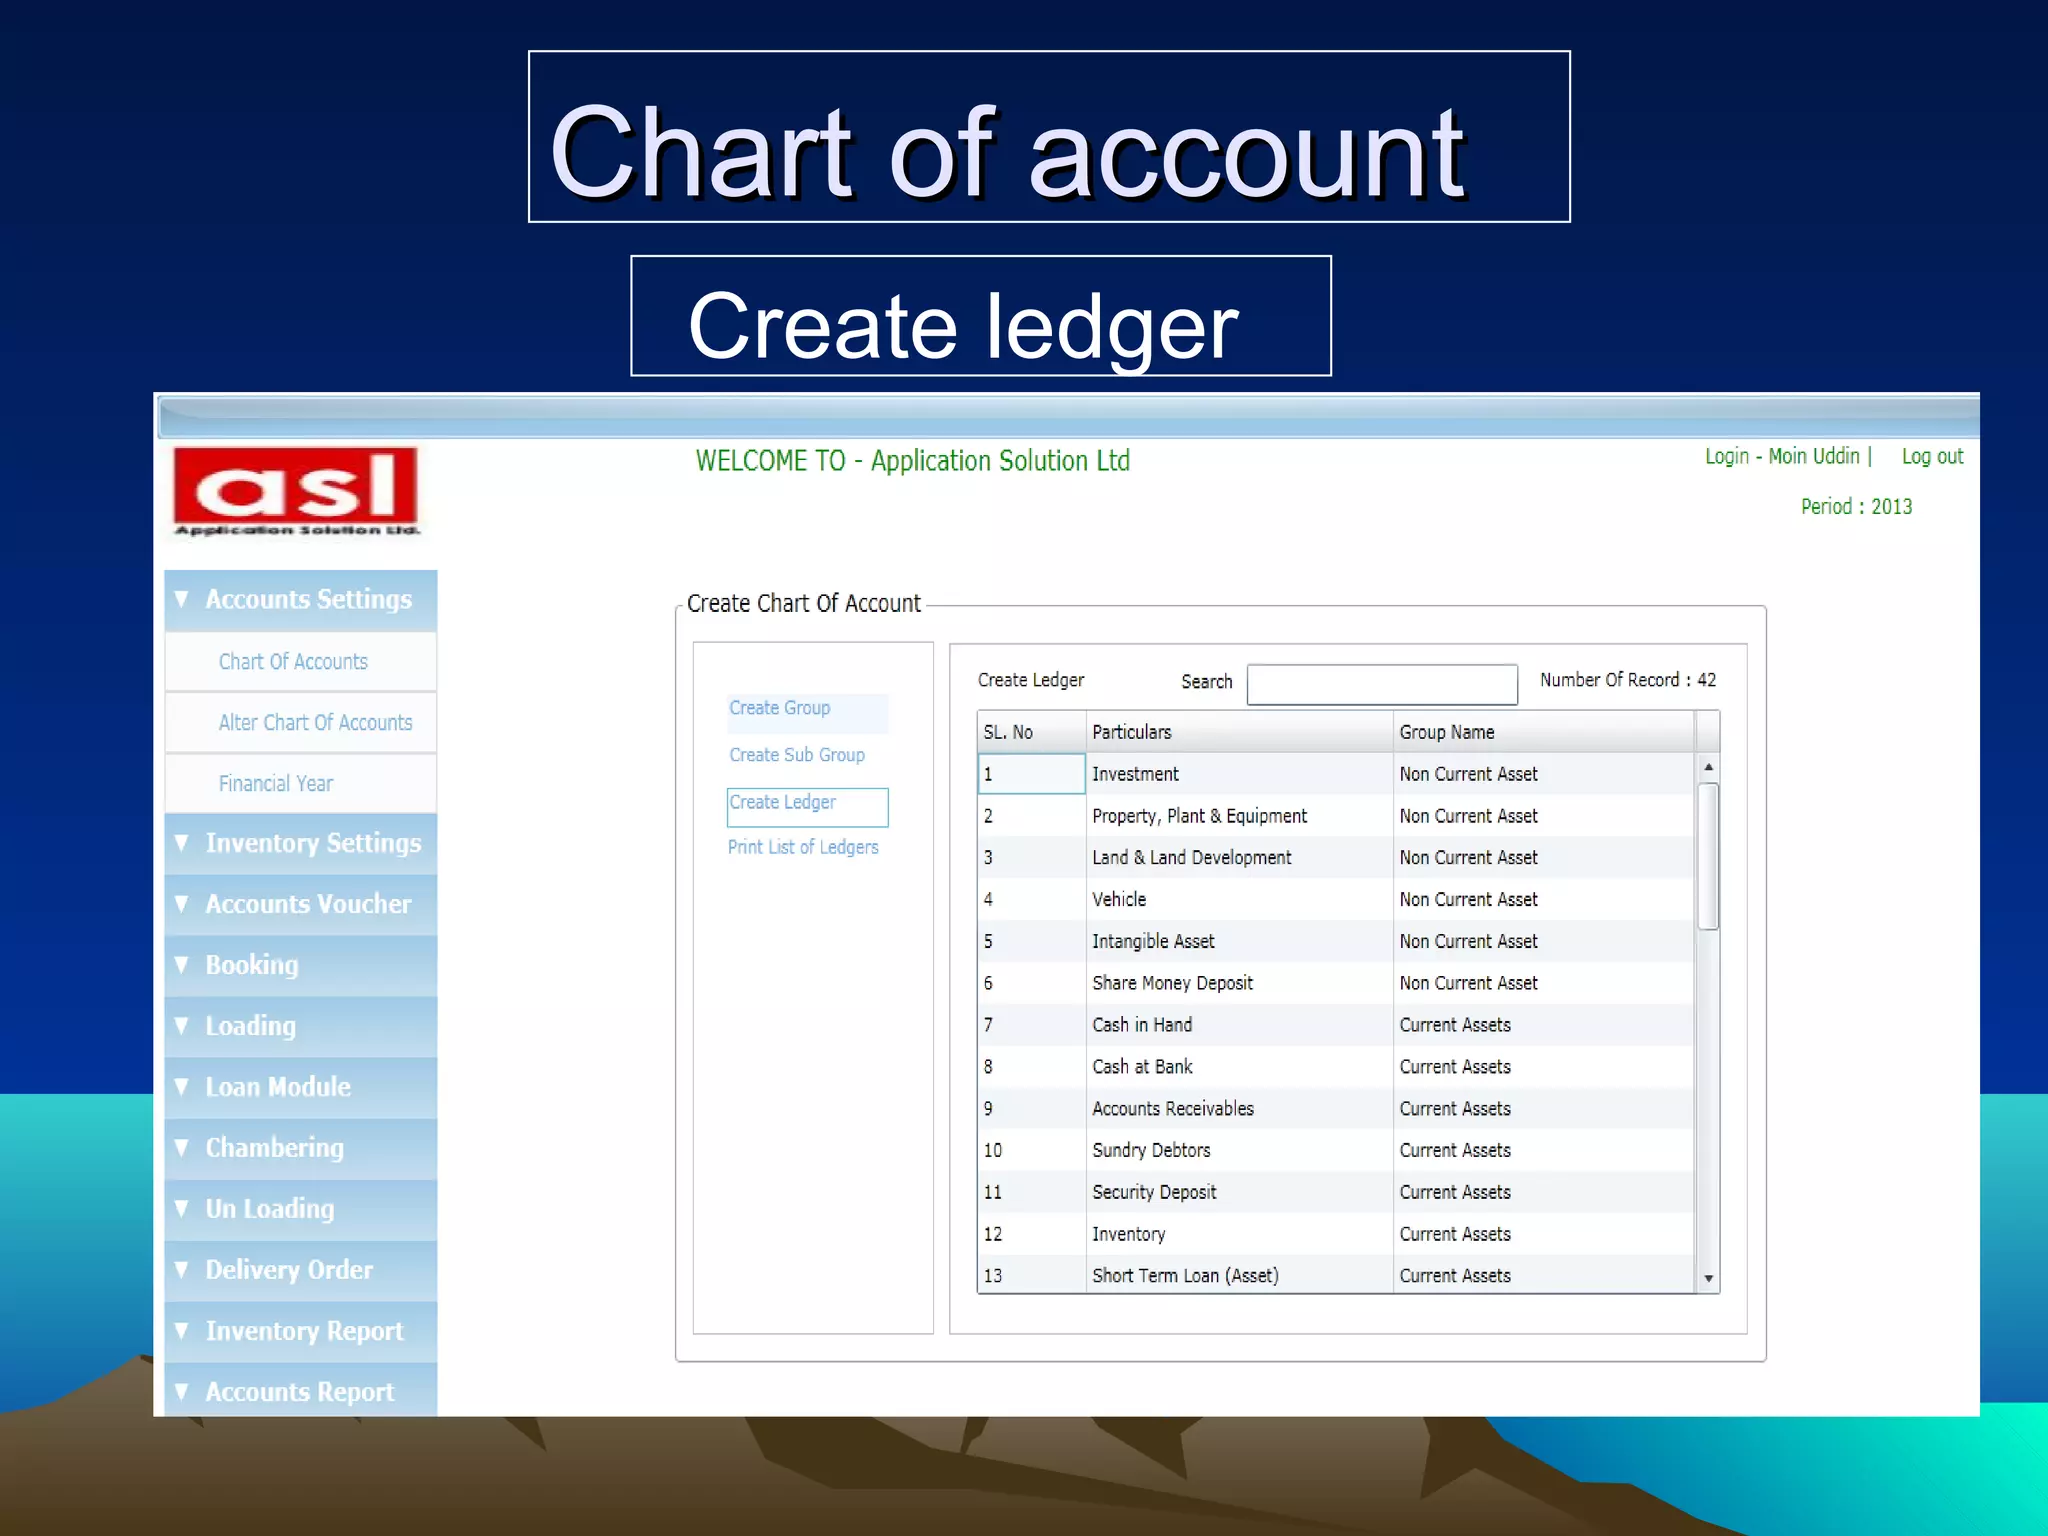Click the ledger table scrollbar thumb
The image size is (2048, 1536).
[x=1708, y=856]
